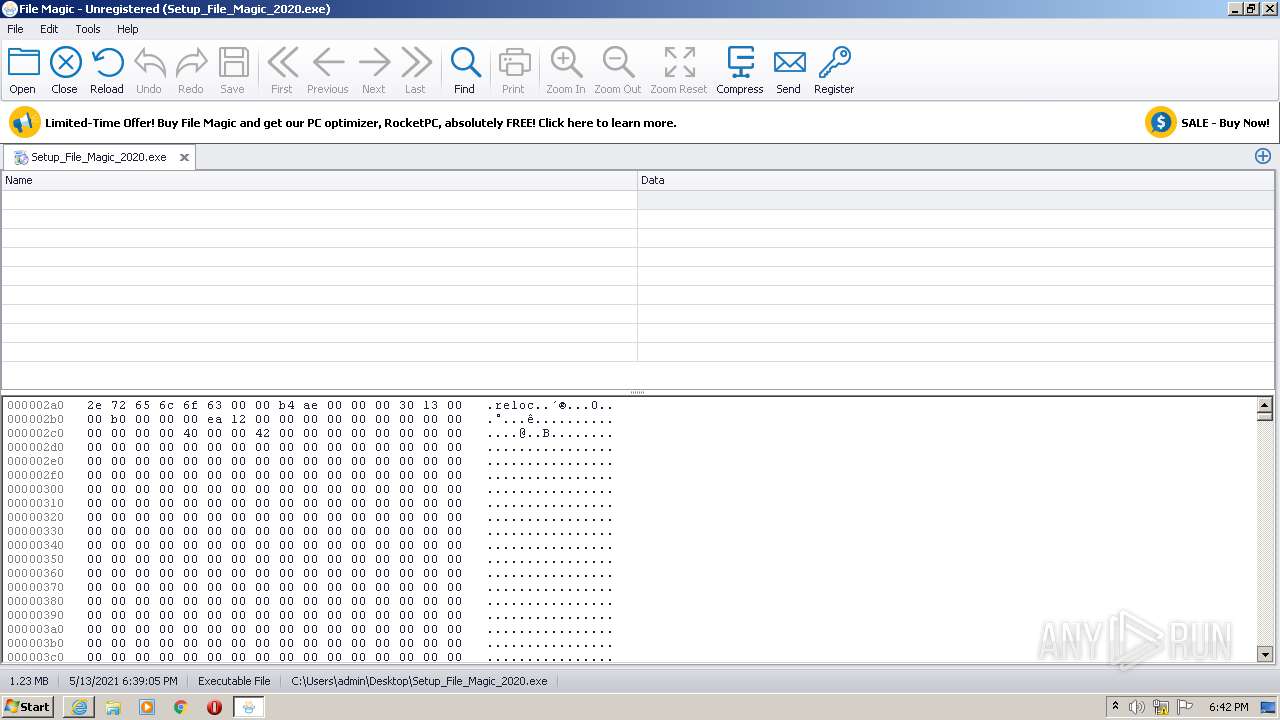Click the Name column header
1280x720 pixels.
tap(319, 180)
